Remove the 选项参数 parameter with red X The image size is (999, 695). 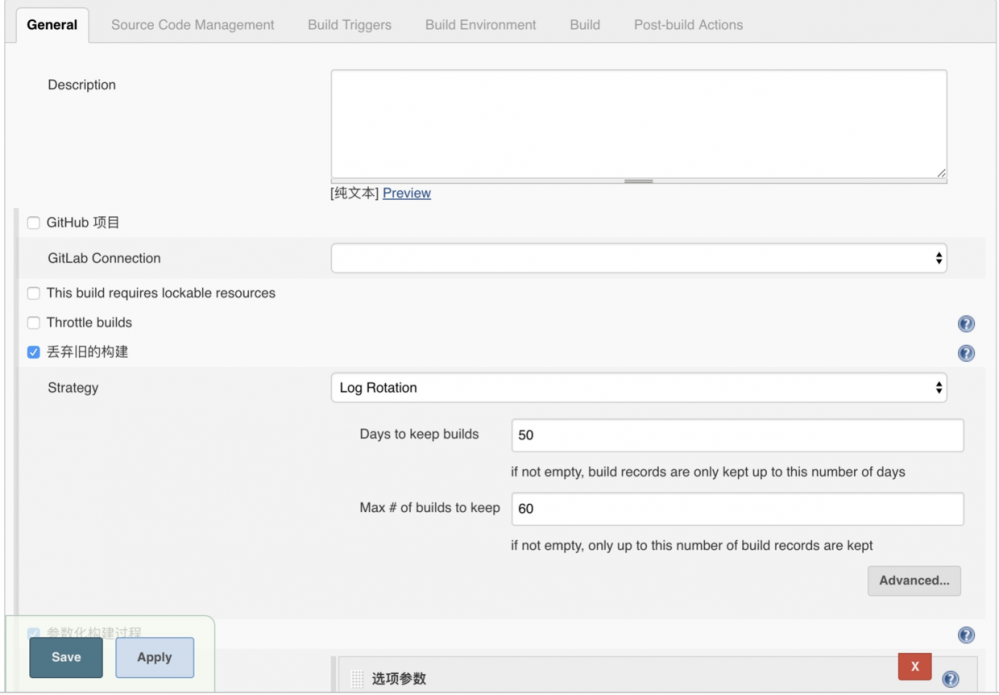916,666
